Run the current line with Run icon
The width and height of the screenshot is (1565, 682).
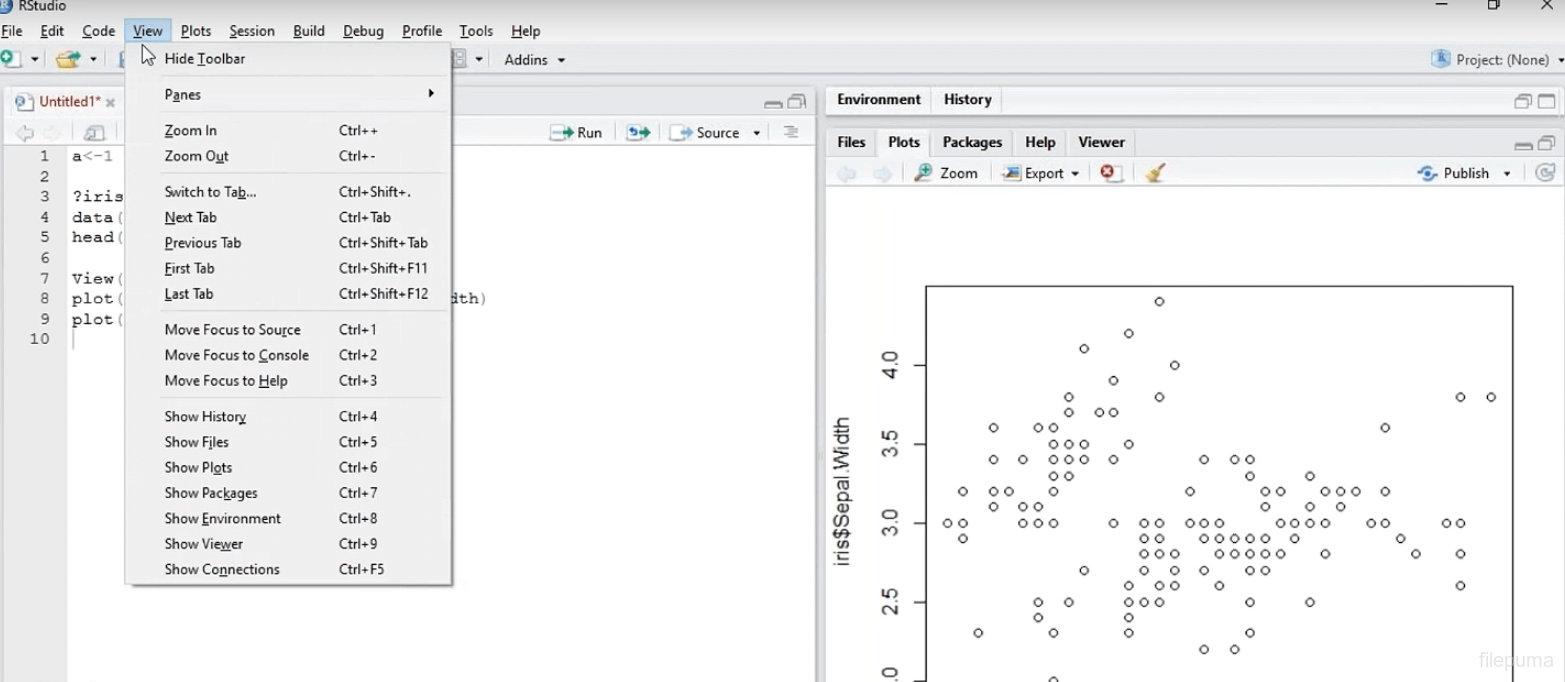click(576, 132)
